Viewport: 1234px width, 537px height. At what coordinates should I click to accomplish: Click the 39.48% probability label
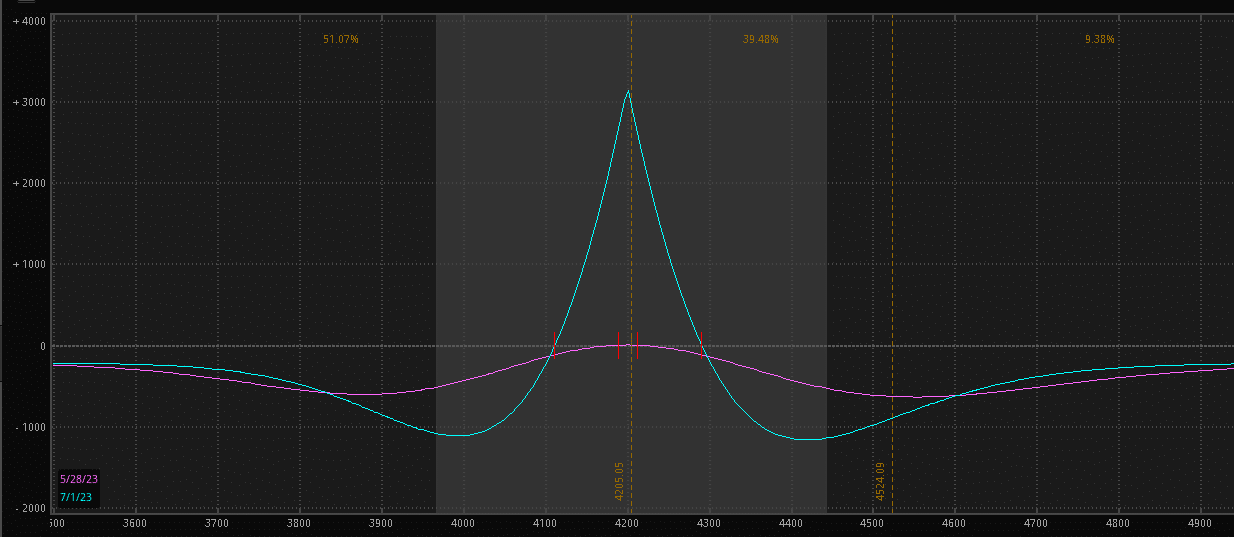click(760, 39)
